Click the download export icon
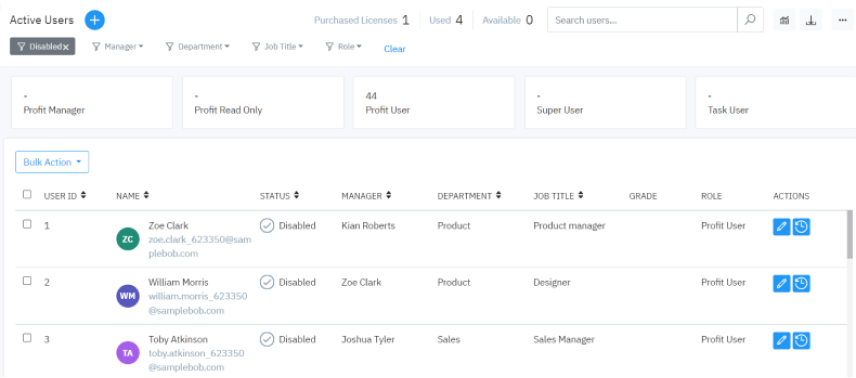The image size is (856, 378). pyautogui.click(x=811, y=20)
